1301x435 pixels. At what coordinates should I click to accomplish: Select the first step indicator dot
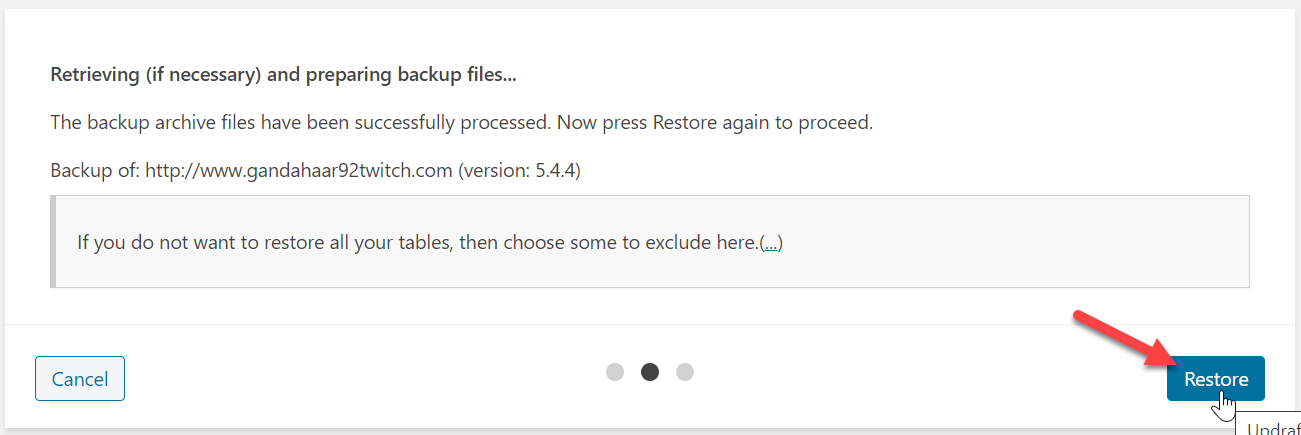click(x=615, y=372)
